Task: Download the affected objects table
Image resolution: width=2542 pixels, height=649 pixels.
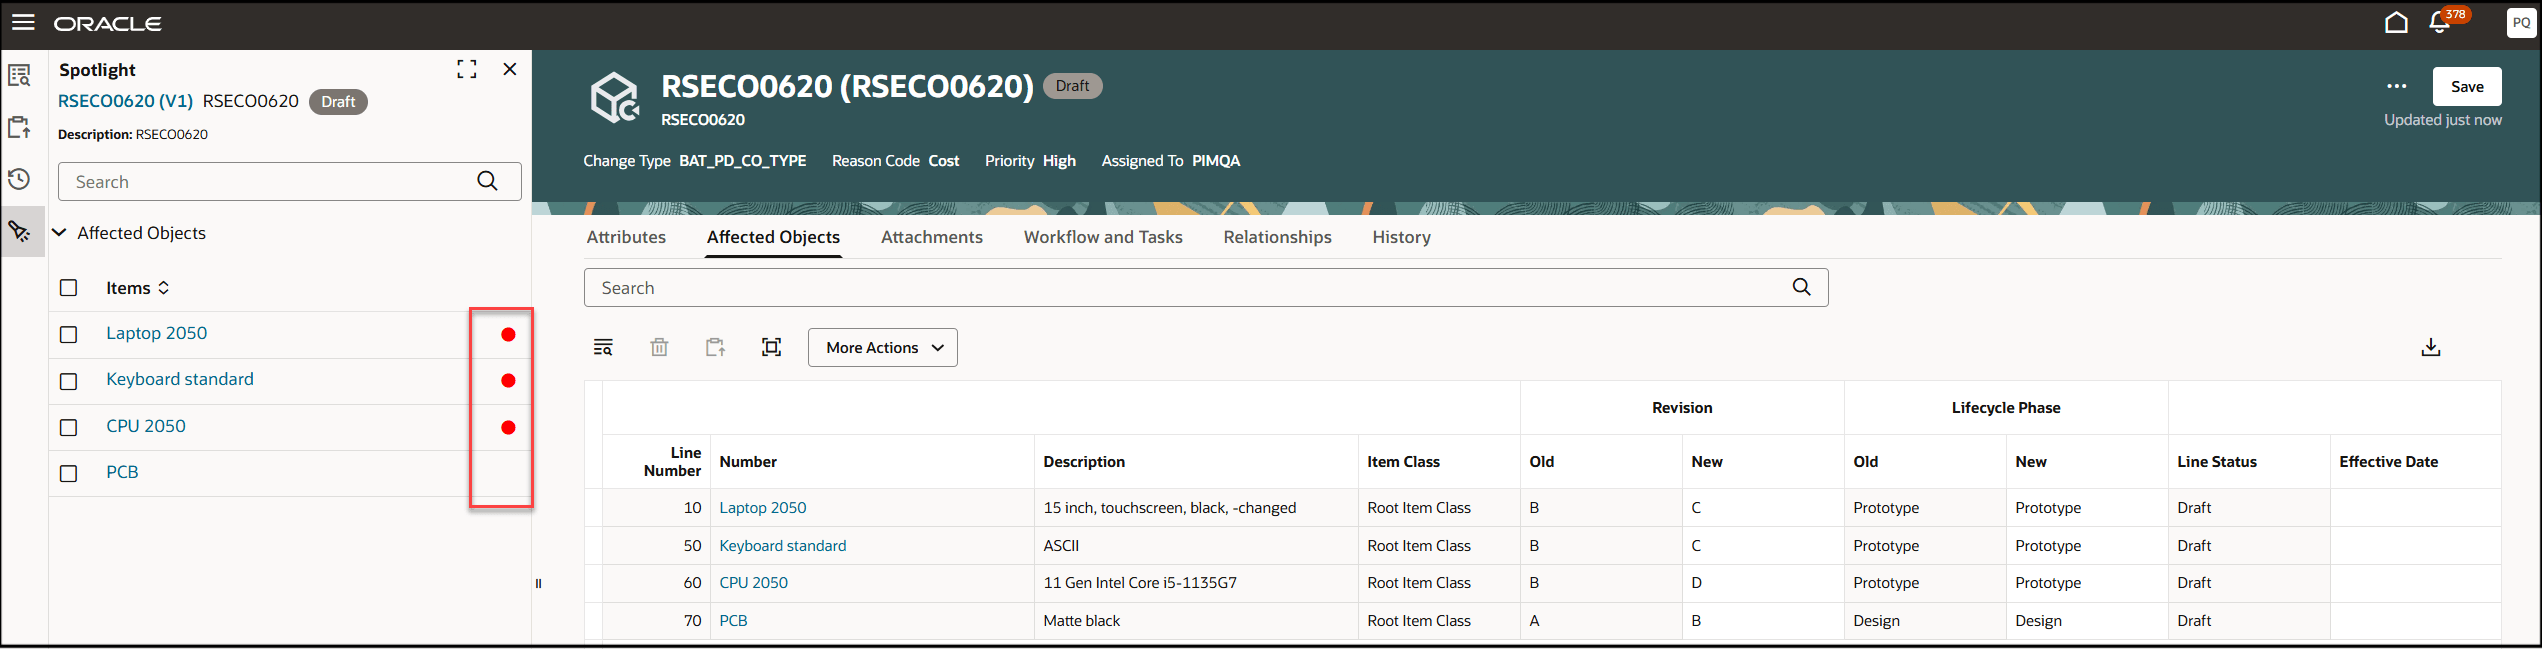Action: [x=2431, y=347]
